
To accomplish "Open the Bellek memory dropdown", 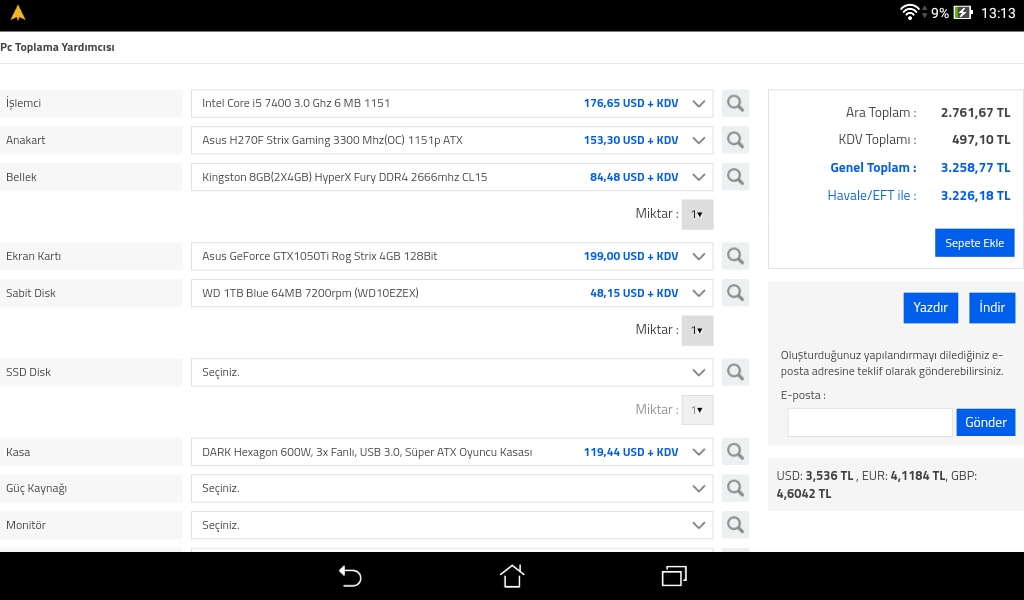I will tap(452, 177).
